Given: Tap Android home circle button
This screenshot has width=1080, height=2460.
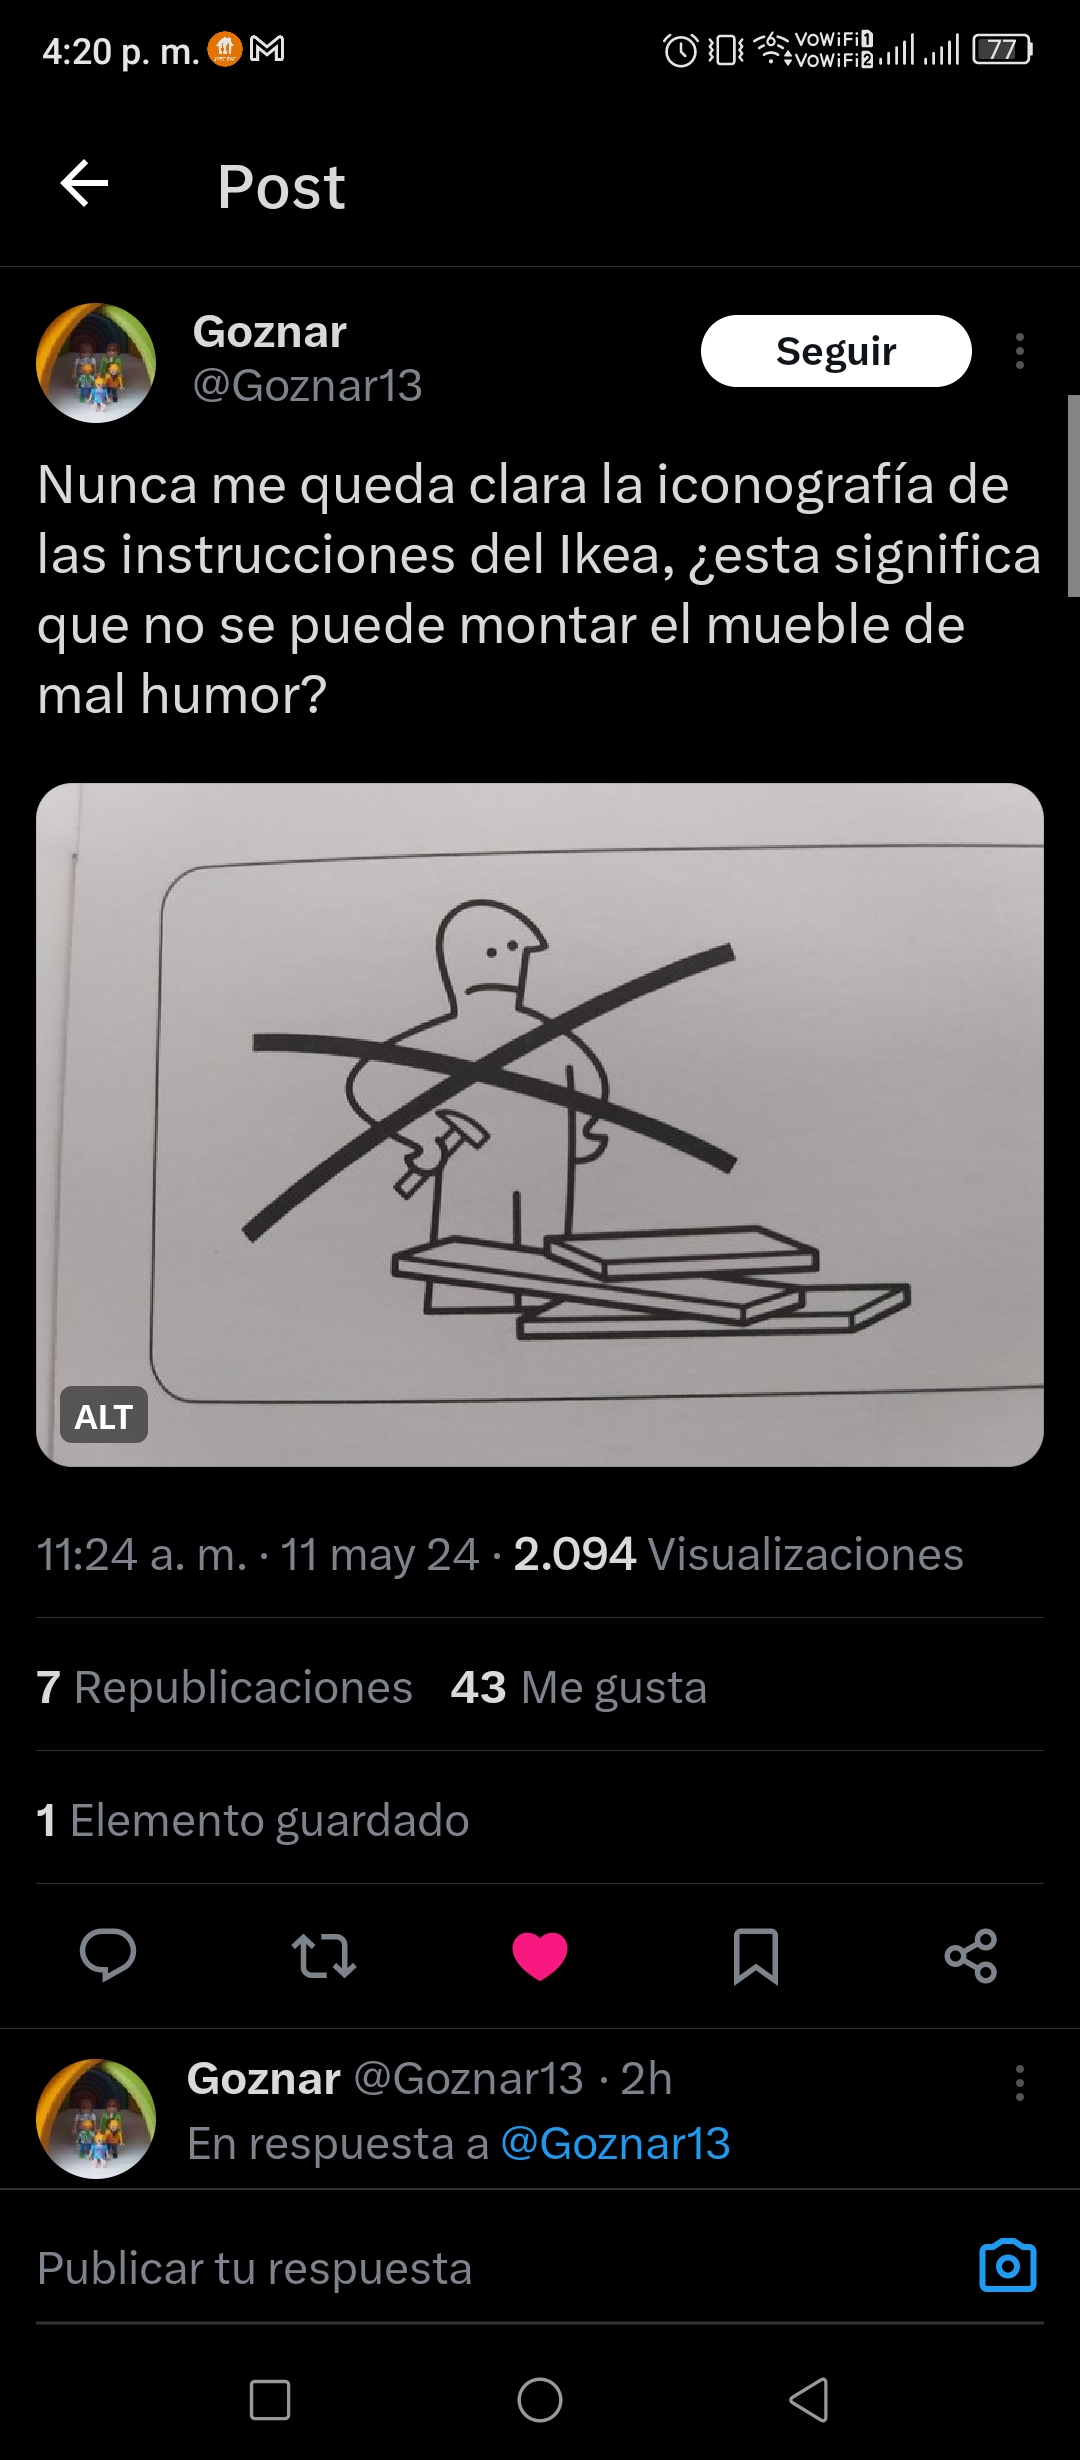Looking at the screenshot, I should coord(540,2400).
